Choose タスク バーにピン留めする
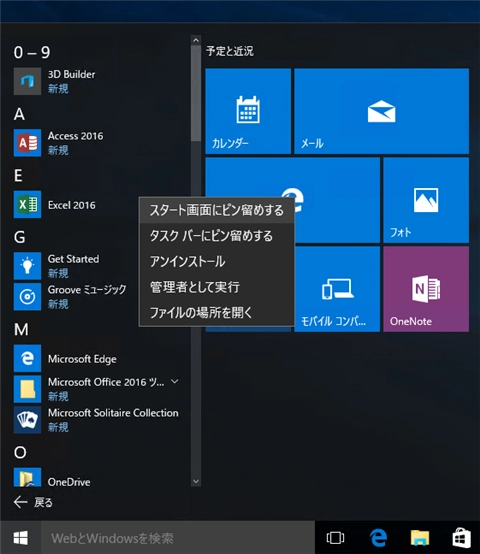This screenshot has width=480, height=554. point(217,236)
